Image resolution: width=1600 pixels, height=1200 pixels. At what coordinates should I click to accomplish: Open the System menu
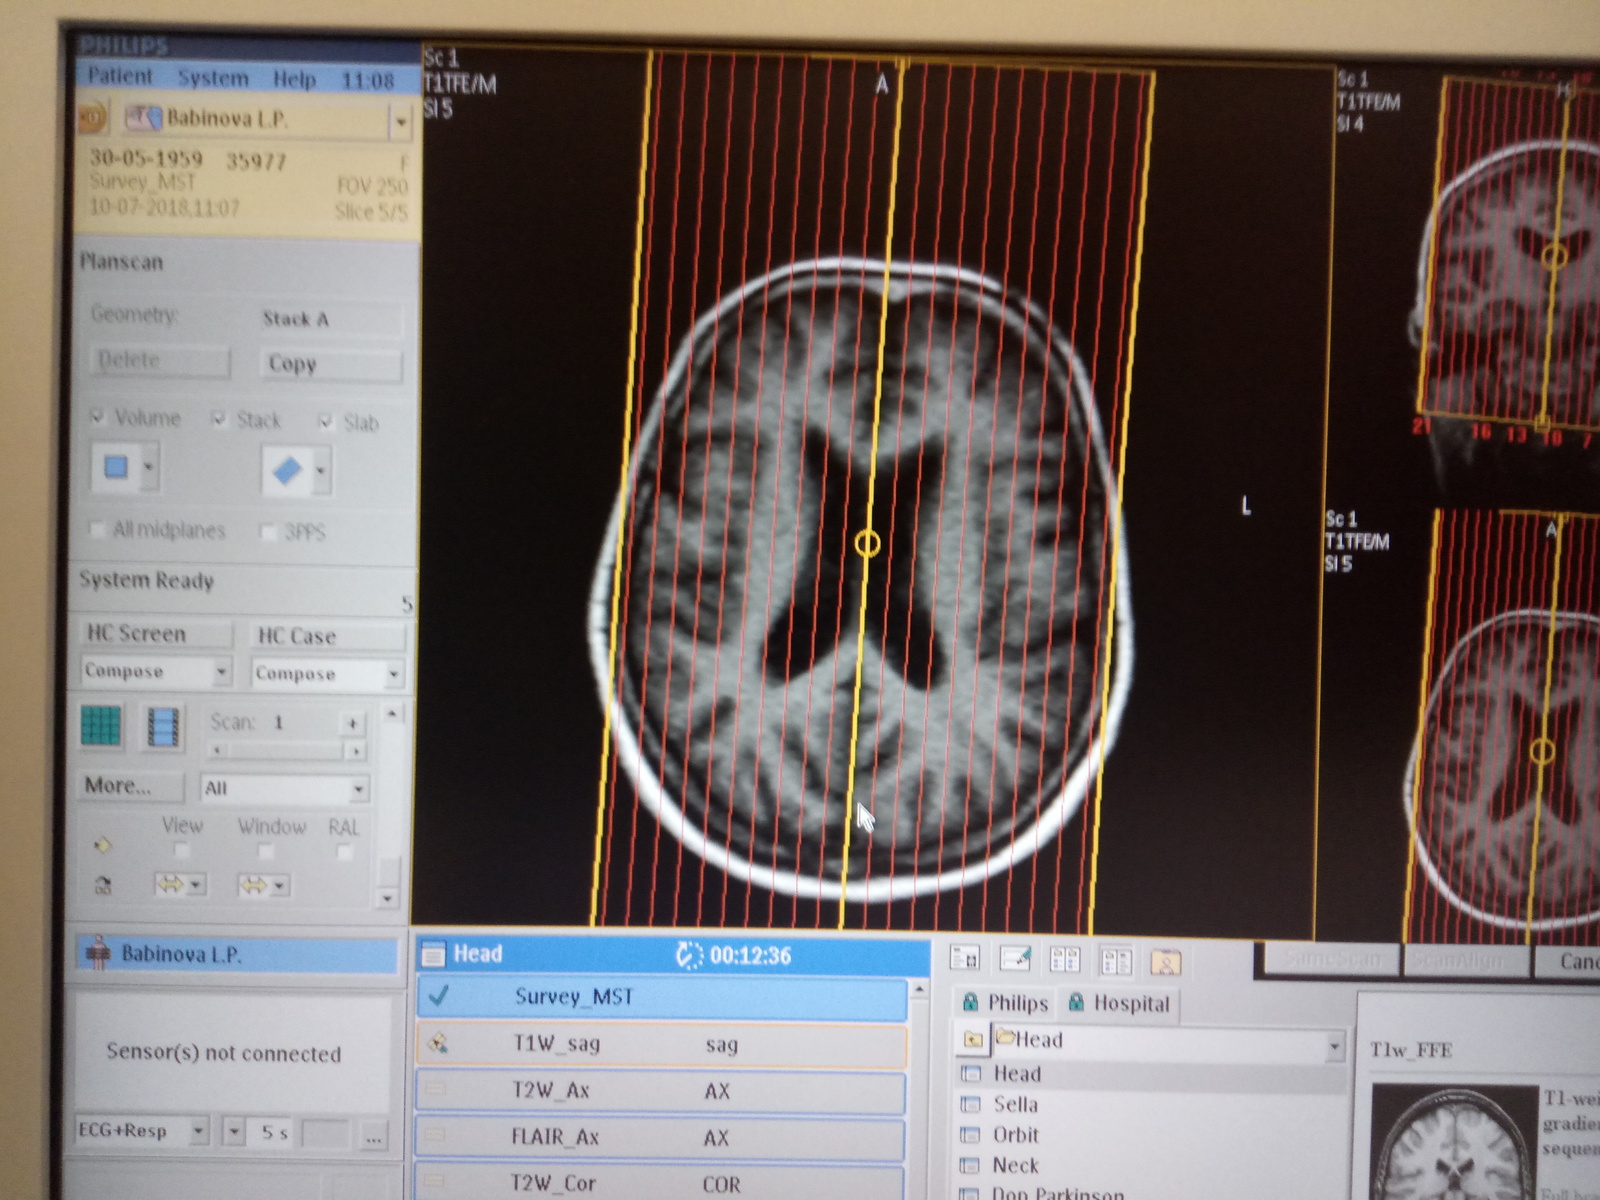(x=213, y=78)
